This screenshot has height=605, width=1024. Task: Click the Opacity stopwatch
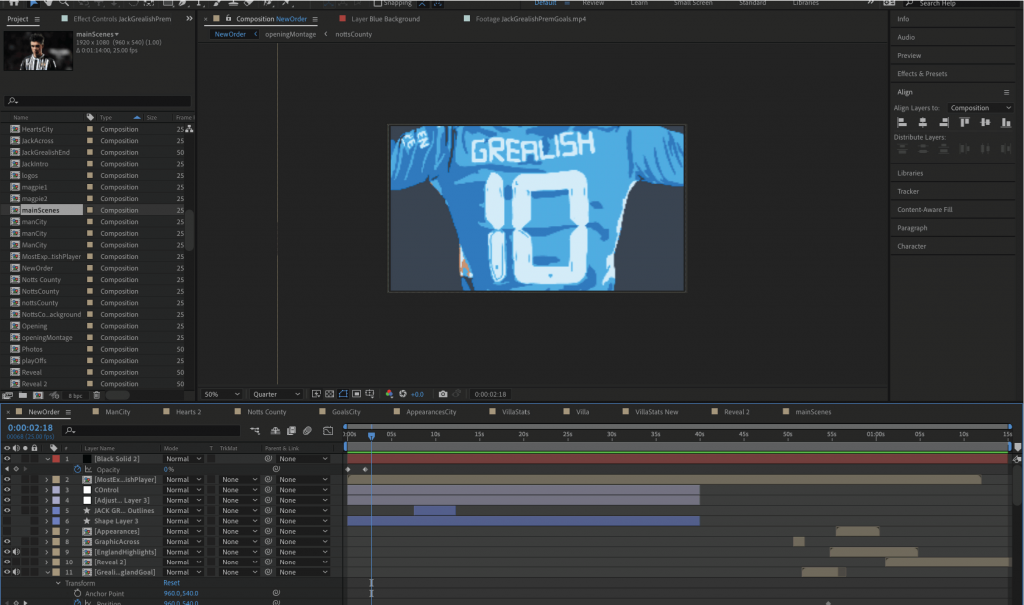pos(78,469)
